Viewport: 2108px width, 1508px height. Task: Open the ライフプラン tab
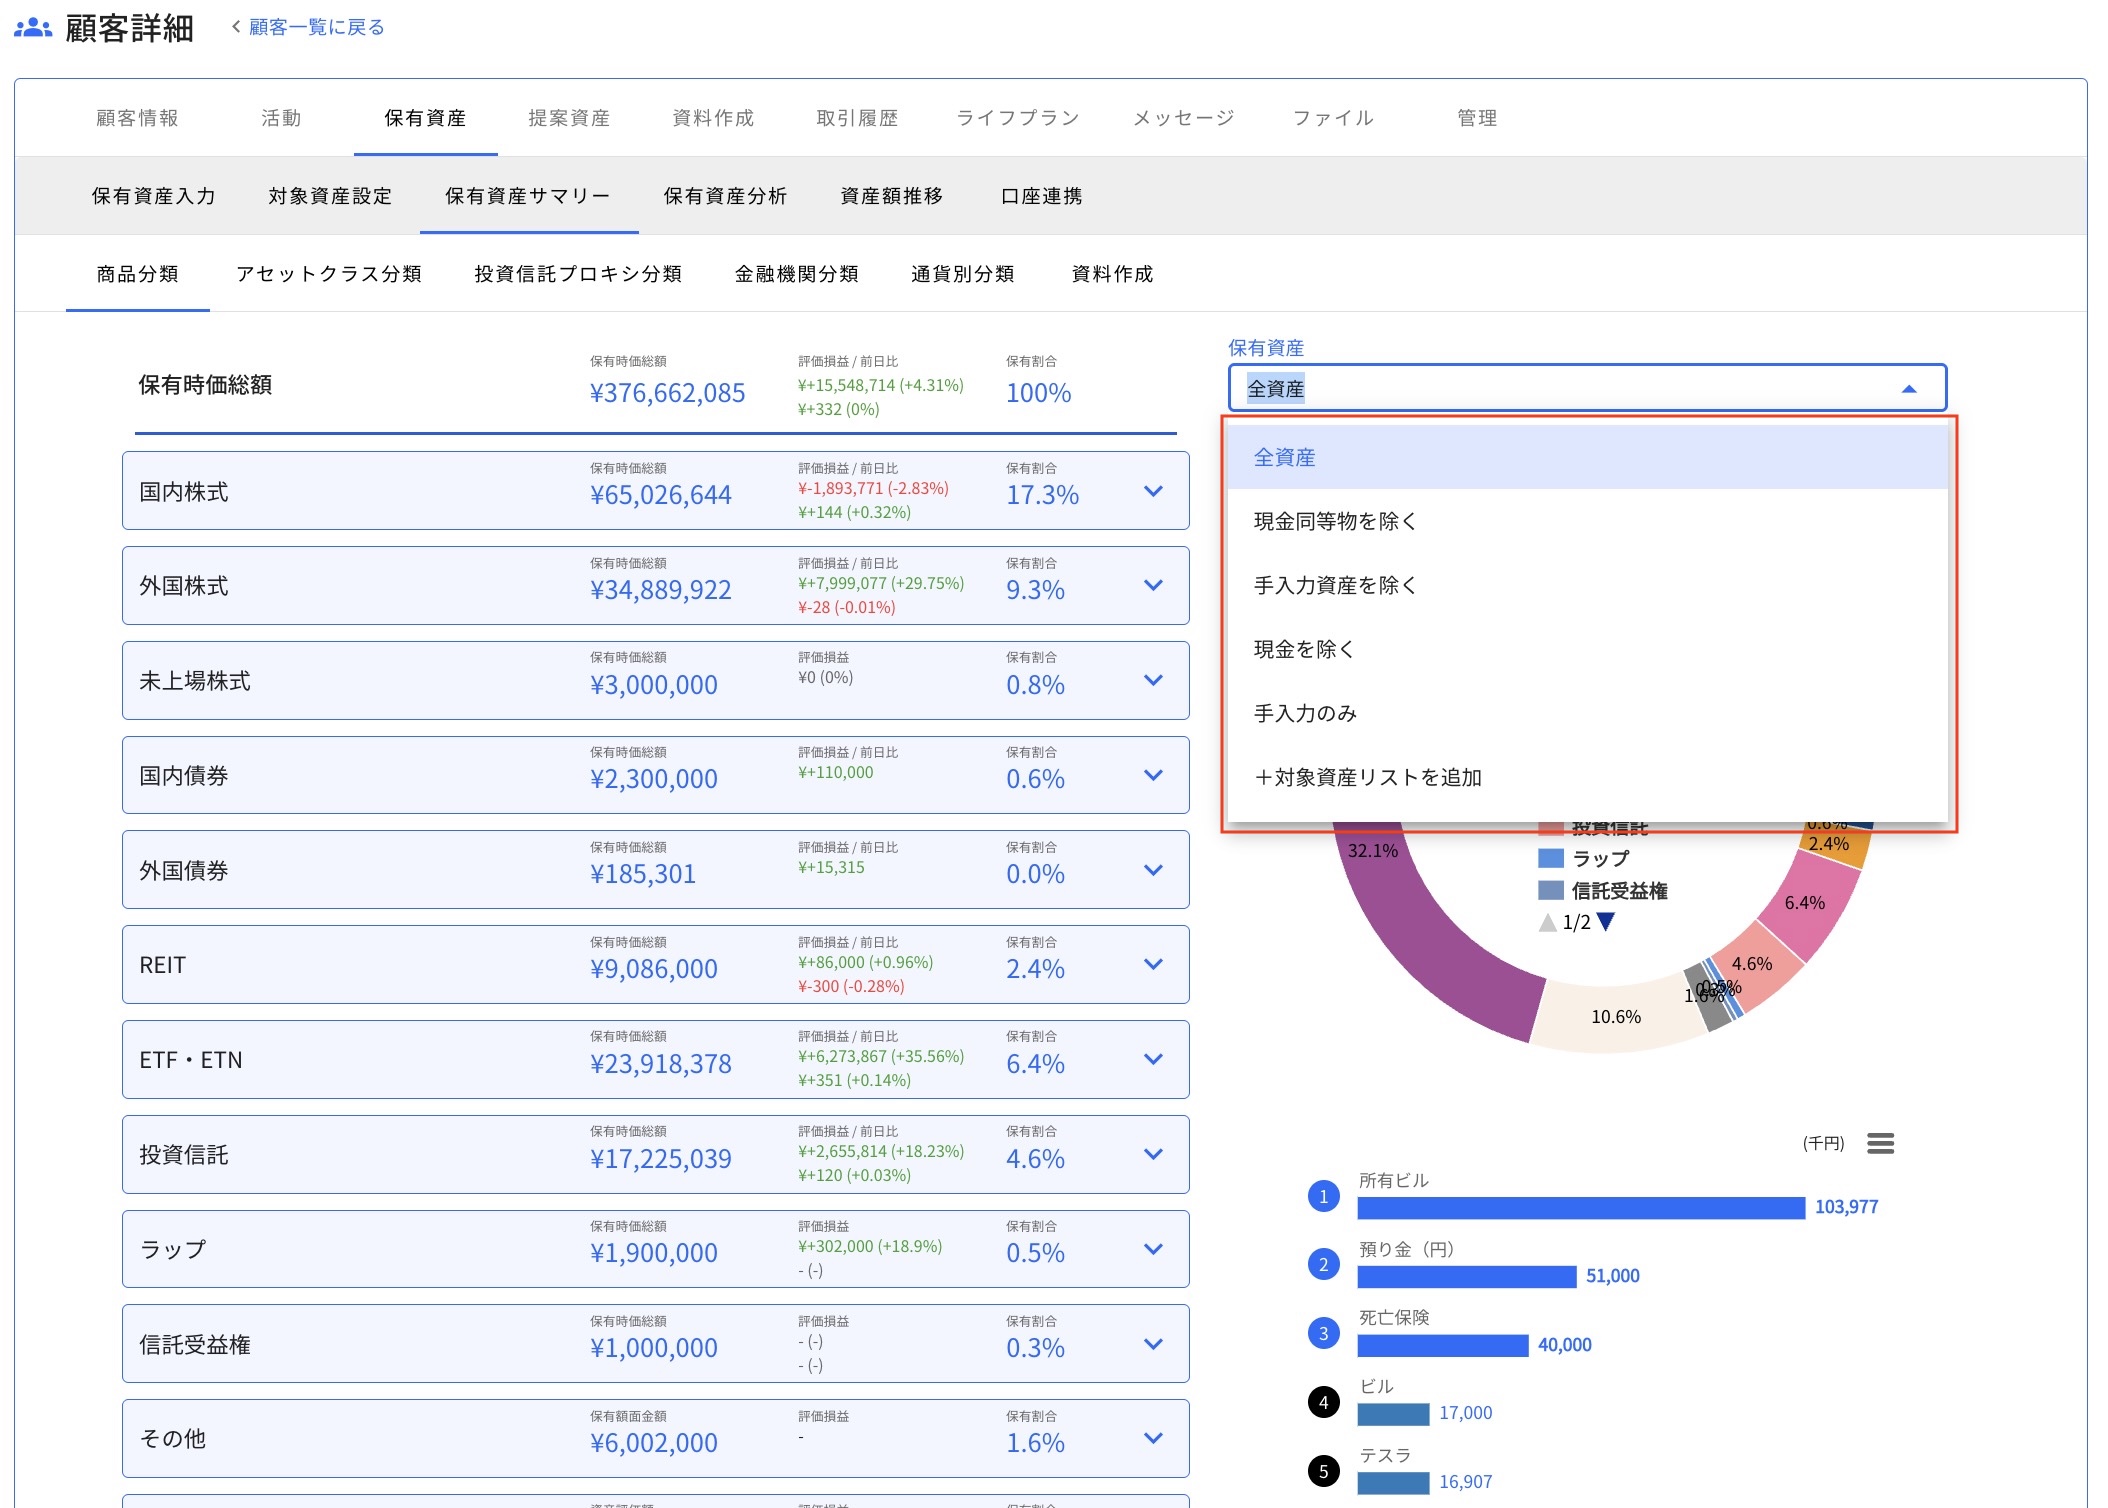point(1018,117)
